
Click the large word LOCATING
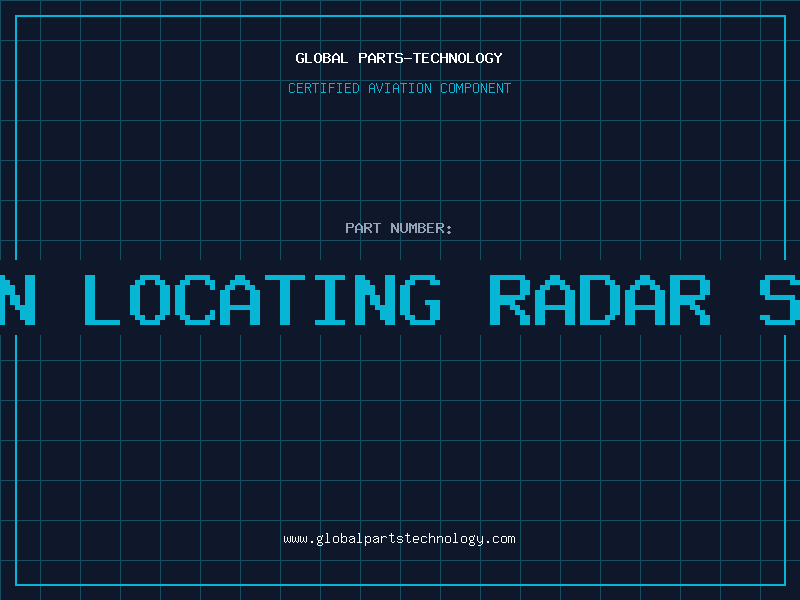tap(262, 299)
